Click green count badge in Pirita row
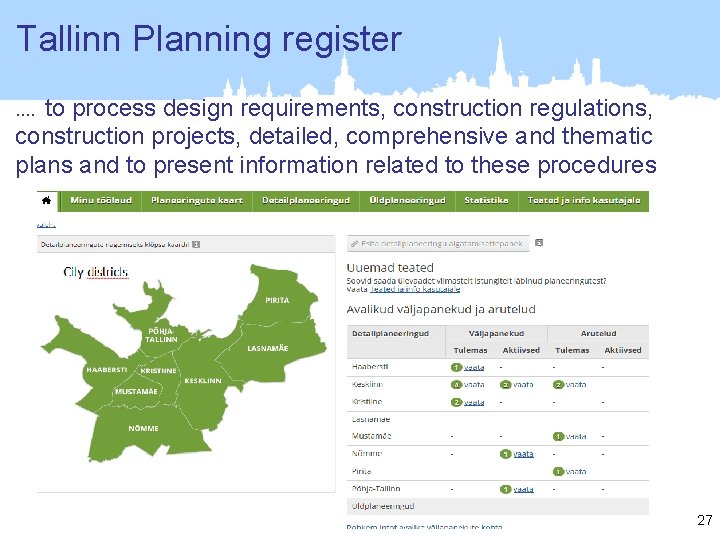 coord(558,472)
